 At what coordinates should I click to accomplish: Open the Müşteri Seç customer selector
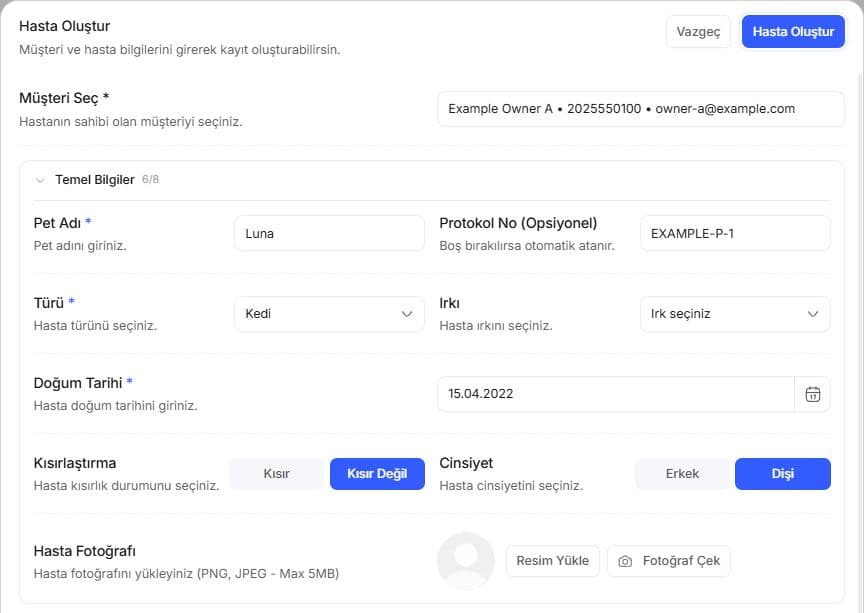tap(640, 109)
